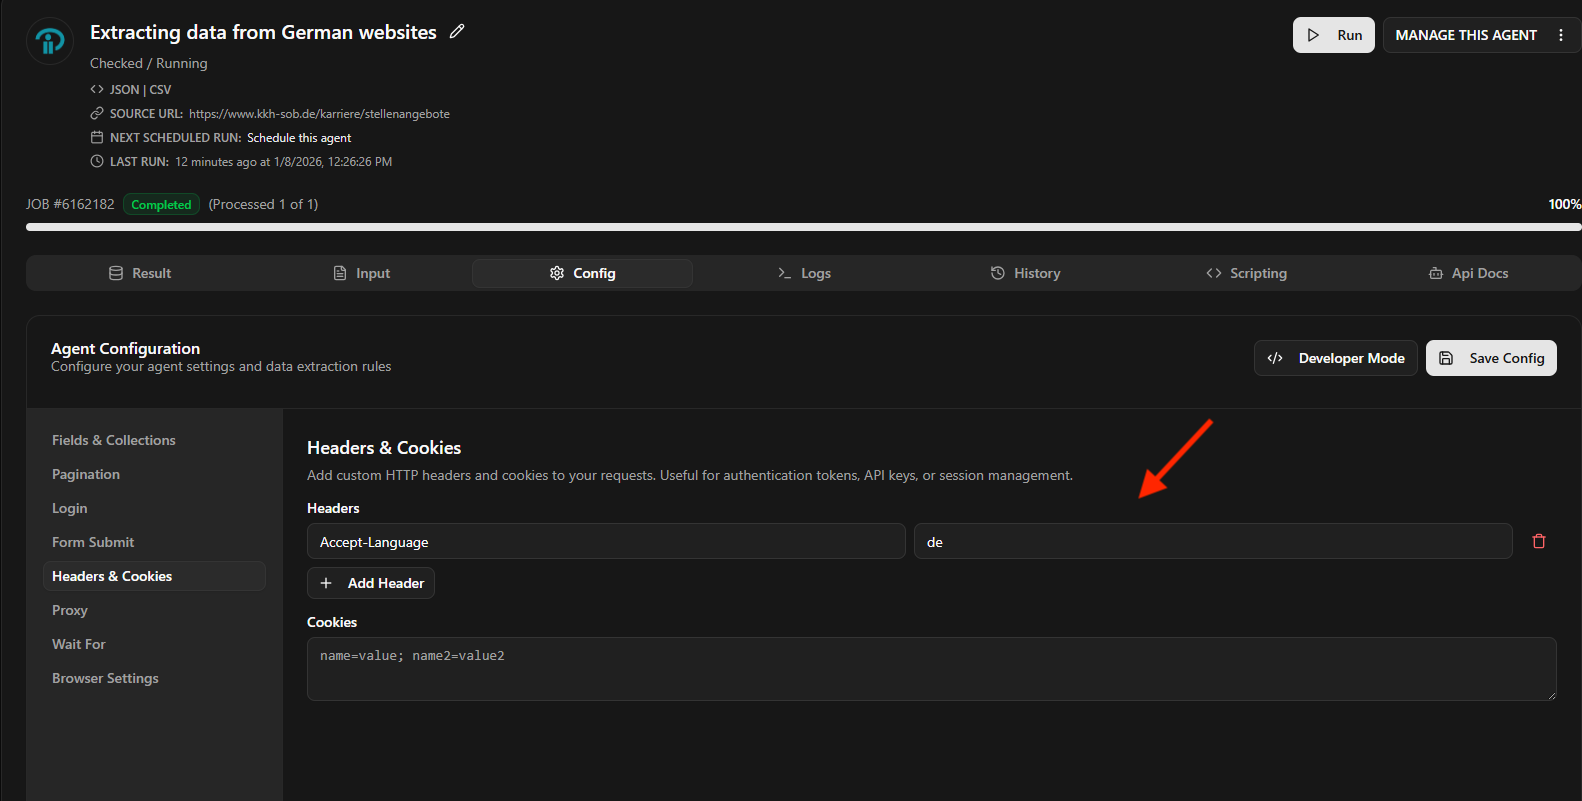The width and height of the screenshot is (1582, 801).
Task: Open the Logs tab
Action: coord(804,273)
